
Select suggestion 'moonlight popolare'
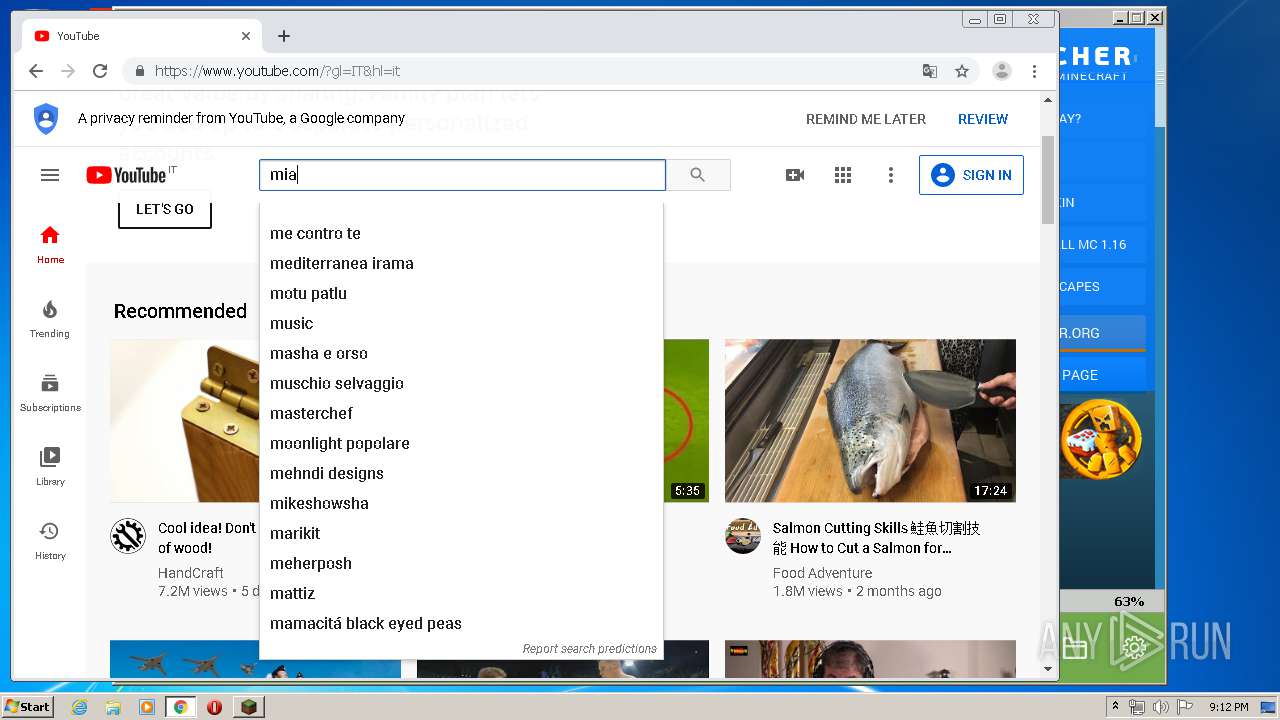461,443
